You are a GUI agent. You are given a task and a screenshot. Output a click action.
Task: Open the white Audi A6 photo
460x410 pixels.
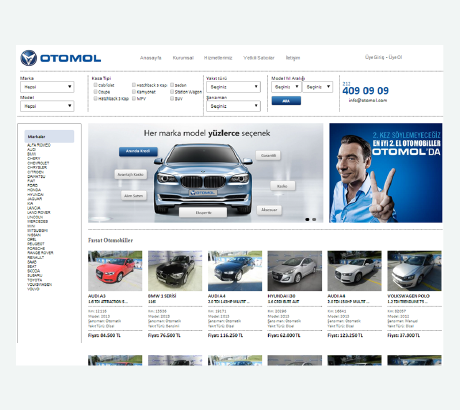point(355,271)
